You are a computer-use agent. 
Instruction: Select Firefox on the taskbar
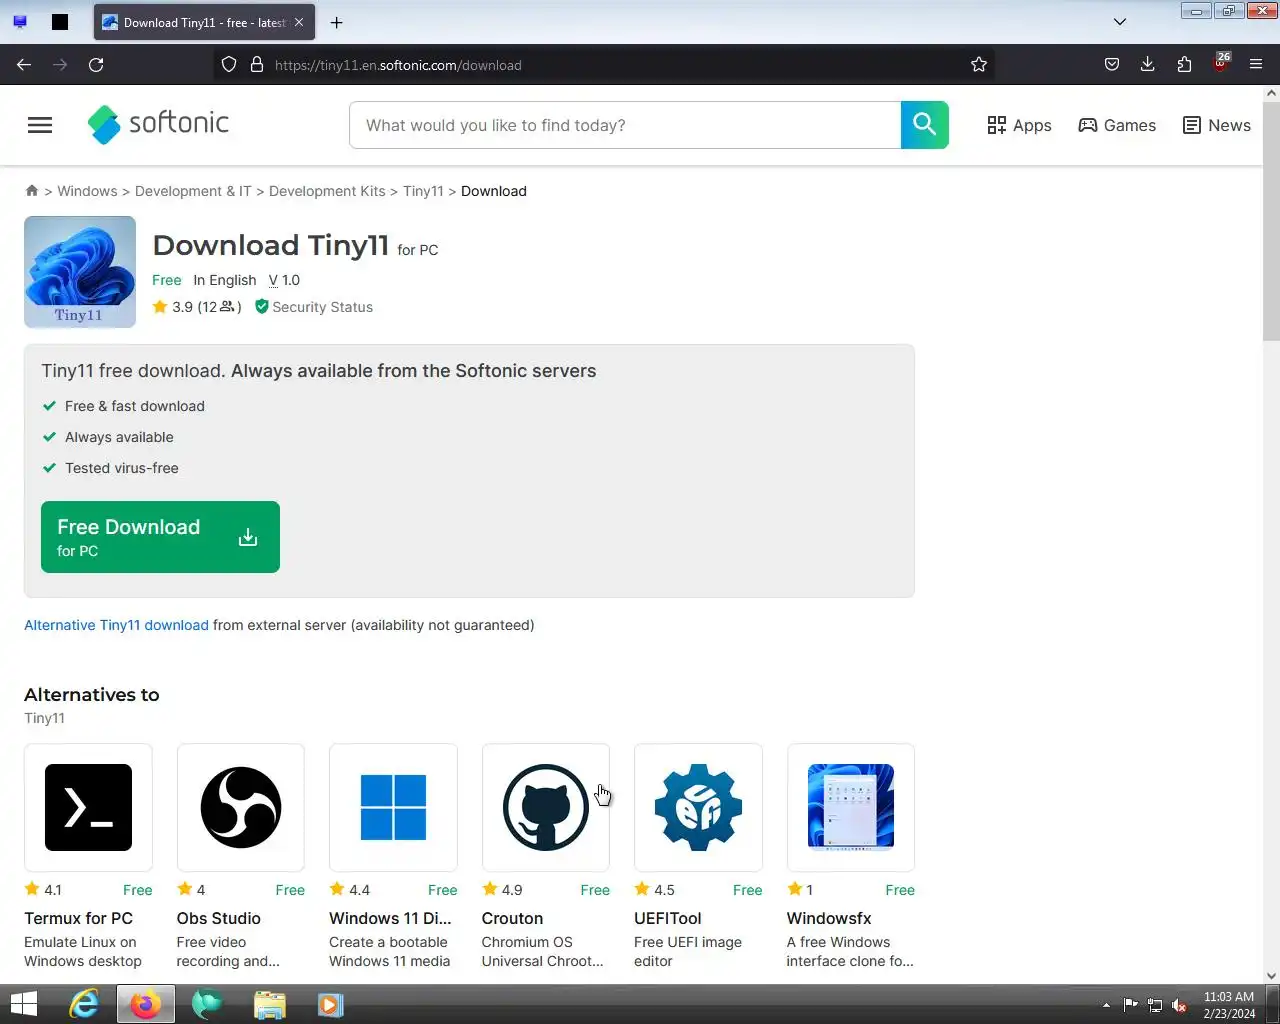click(146, 1004)
